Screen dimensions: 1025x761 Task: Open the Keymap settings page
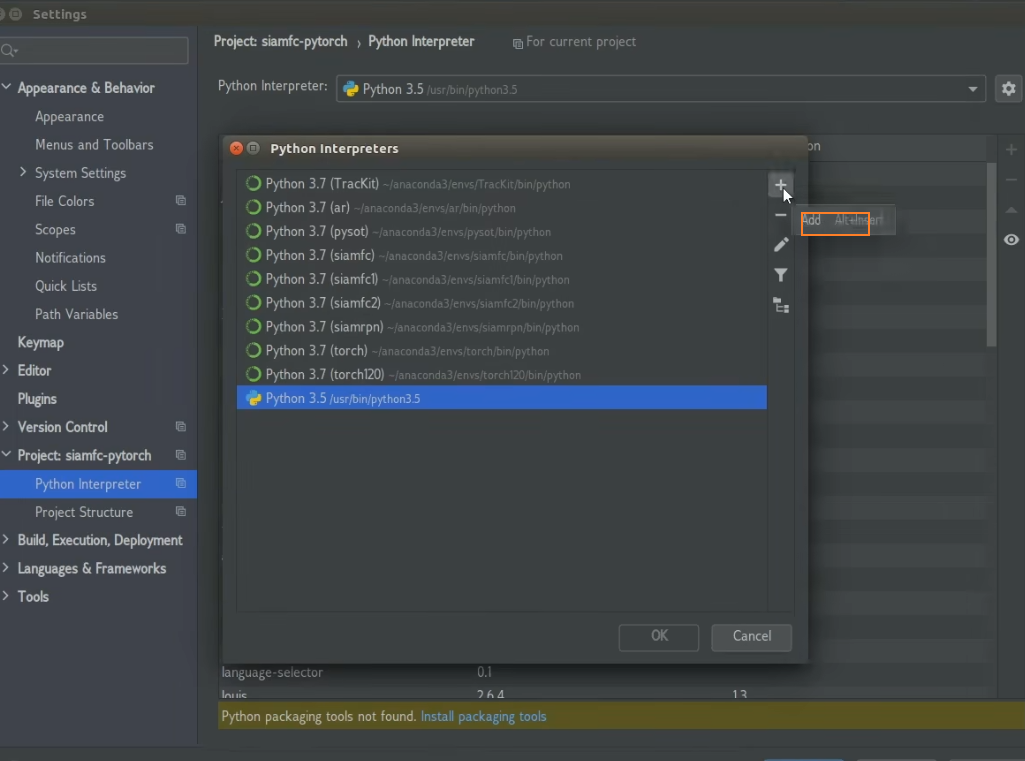click(x=41, y=342)
